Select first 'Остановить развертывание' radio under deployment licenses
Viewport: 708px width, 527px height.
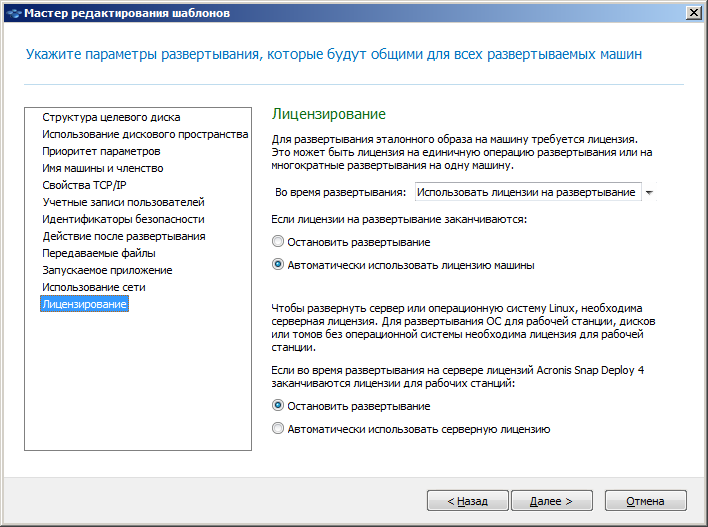pyautogui.click(x=278, y=242)
